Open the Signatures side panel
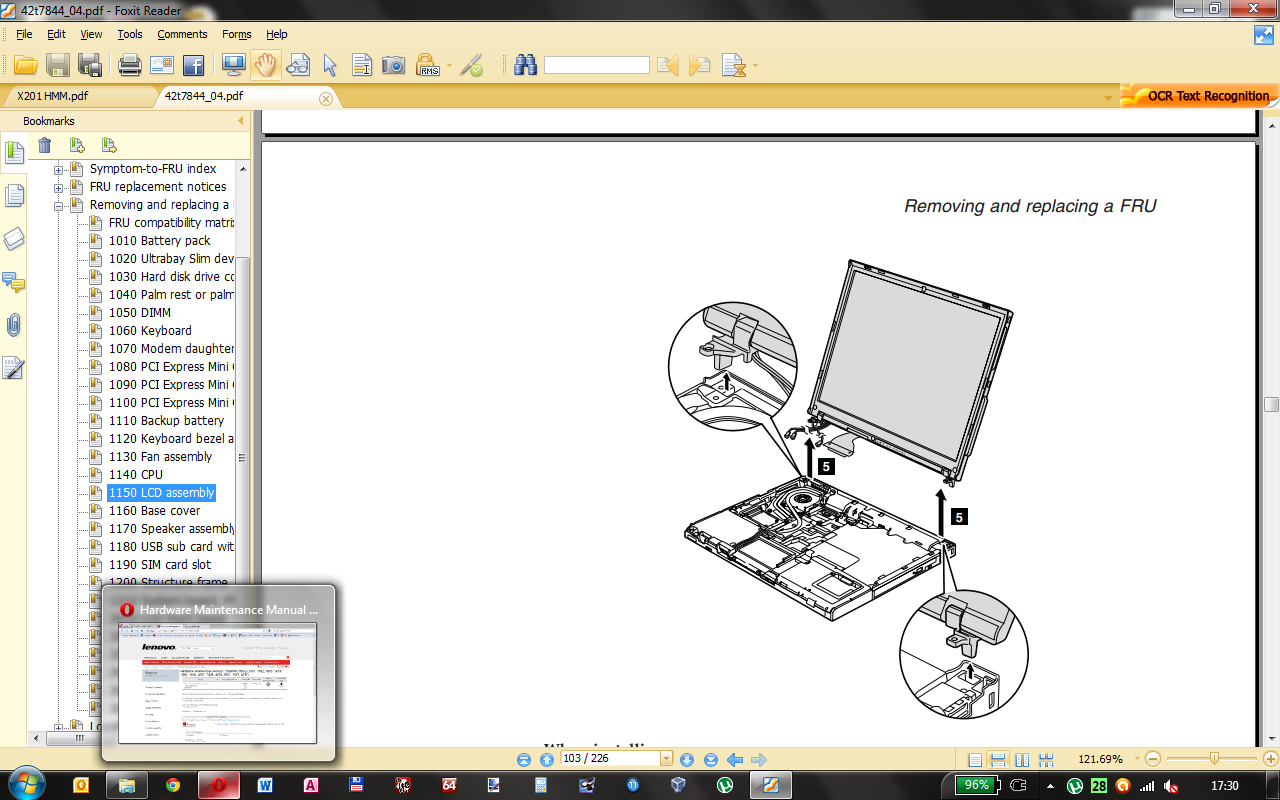The height and width of the screenshot is (800, 1280). [14, 368]
